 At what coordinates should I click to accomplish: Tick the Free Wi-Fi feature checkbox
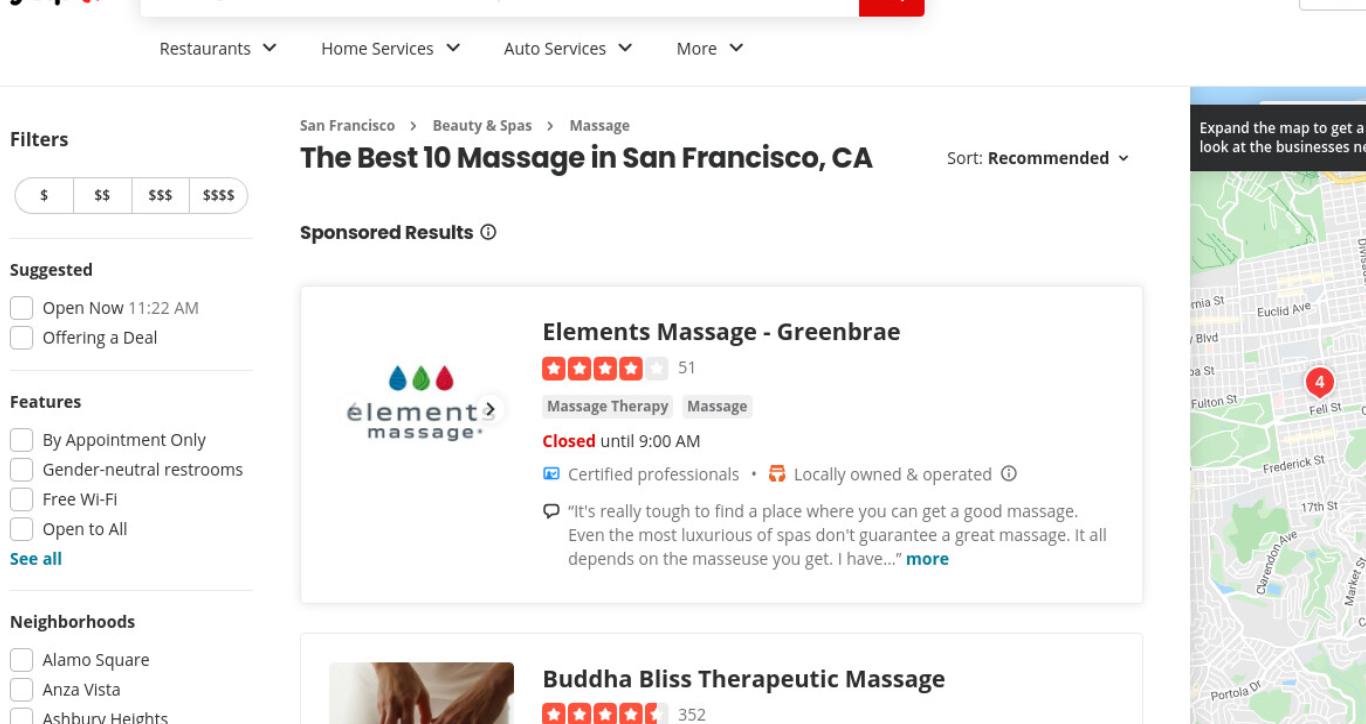(21, 500)
